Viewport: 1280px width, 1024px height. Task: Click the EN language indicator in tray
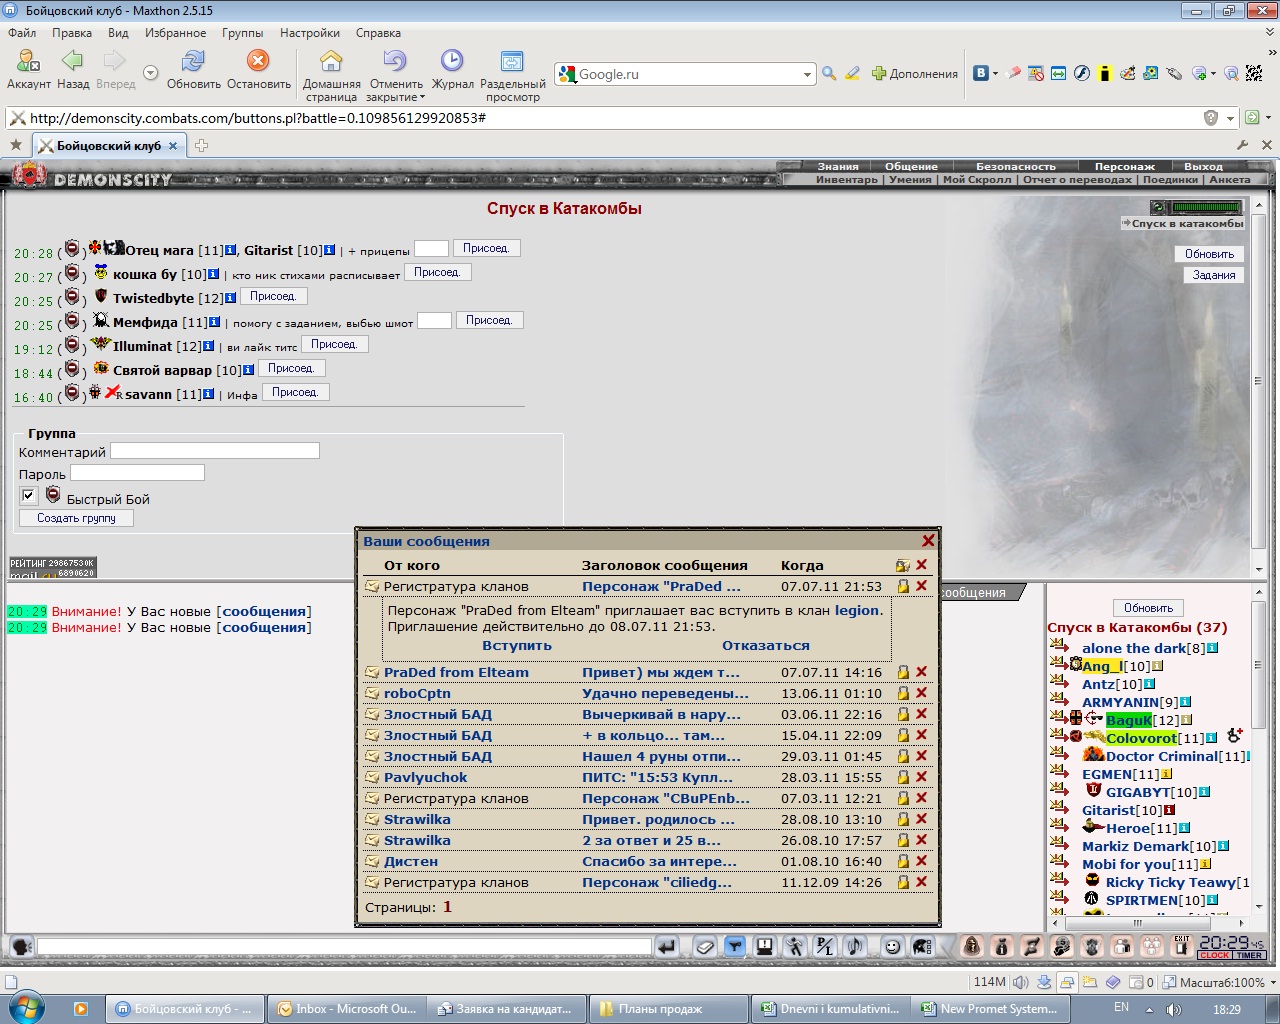click(1121, 1007)
